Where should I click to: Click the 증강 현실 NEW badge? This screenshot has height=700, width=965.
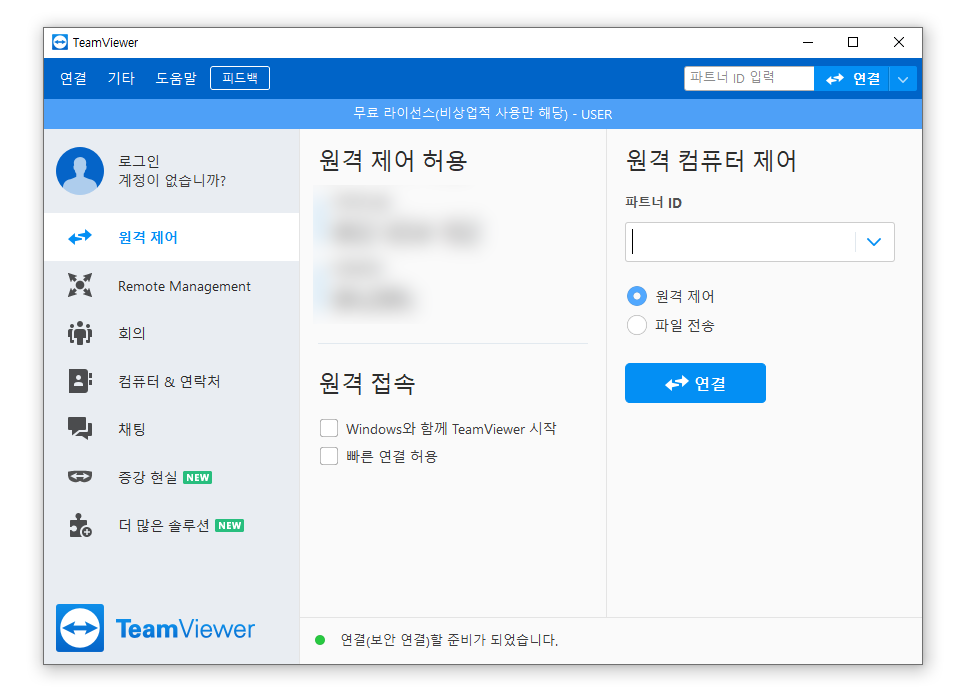click(198, 477)
